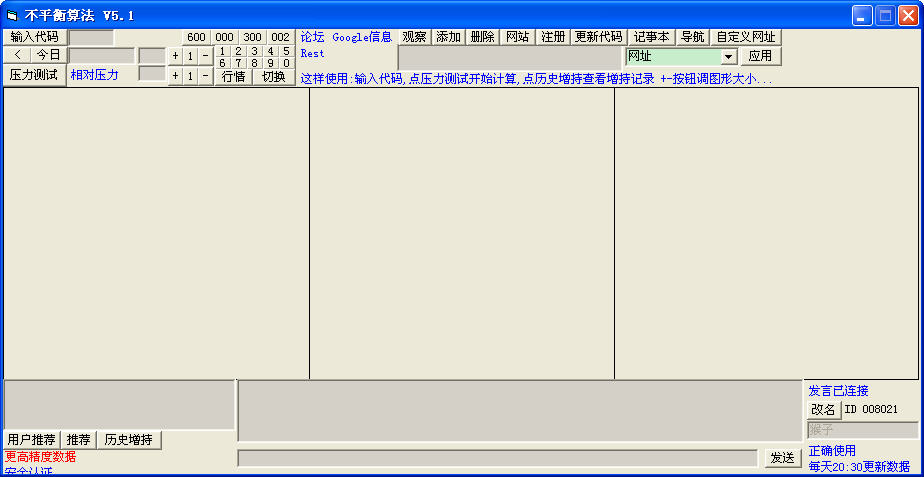This screenshot has width=924, height=477.
Task: Click the 更新代码 button
Action: [x=599, y=37]
